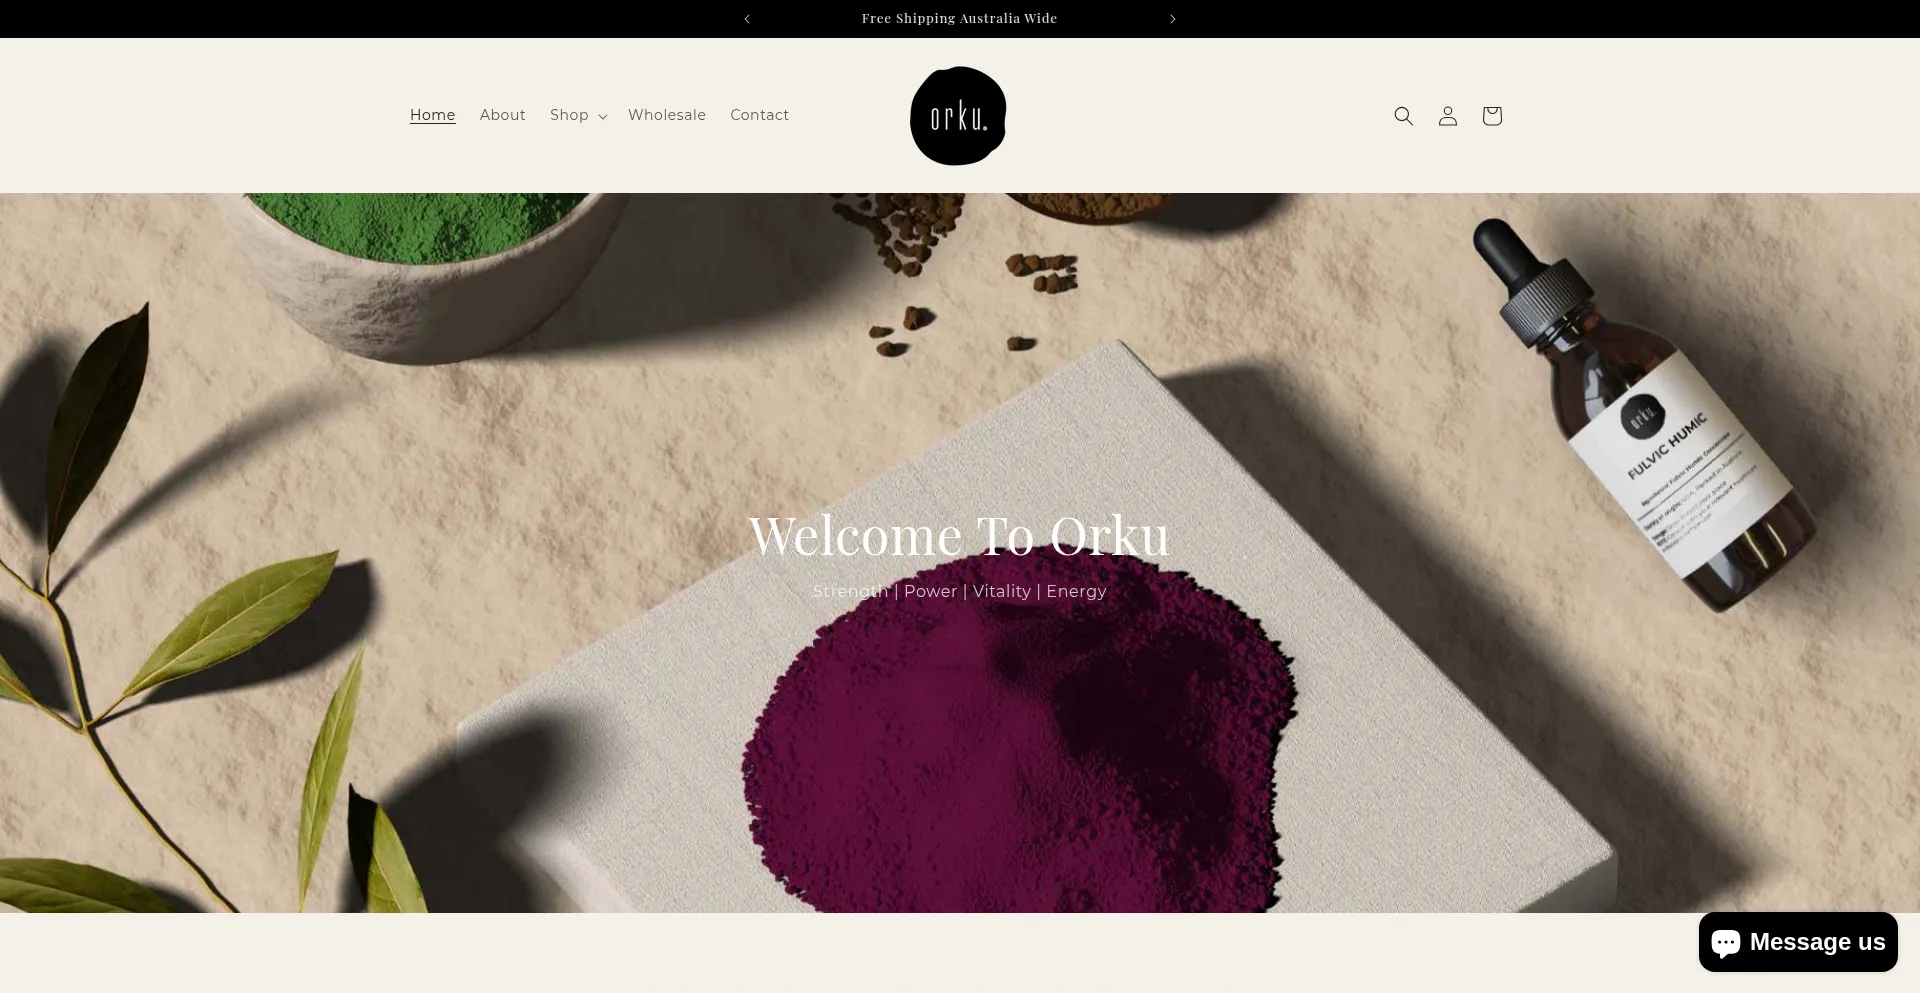1920x993 pixels.
Task: Open the shopping cart icon
Action: click(x=1491, y=116)
